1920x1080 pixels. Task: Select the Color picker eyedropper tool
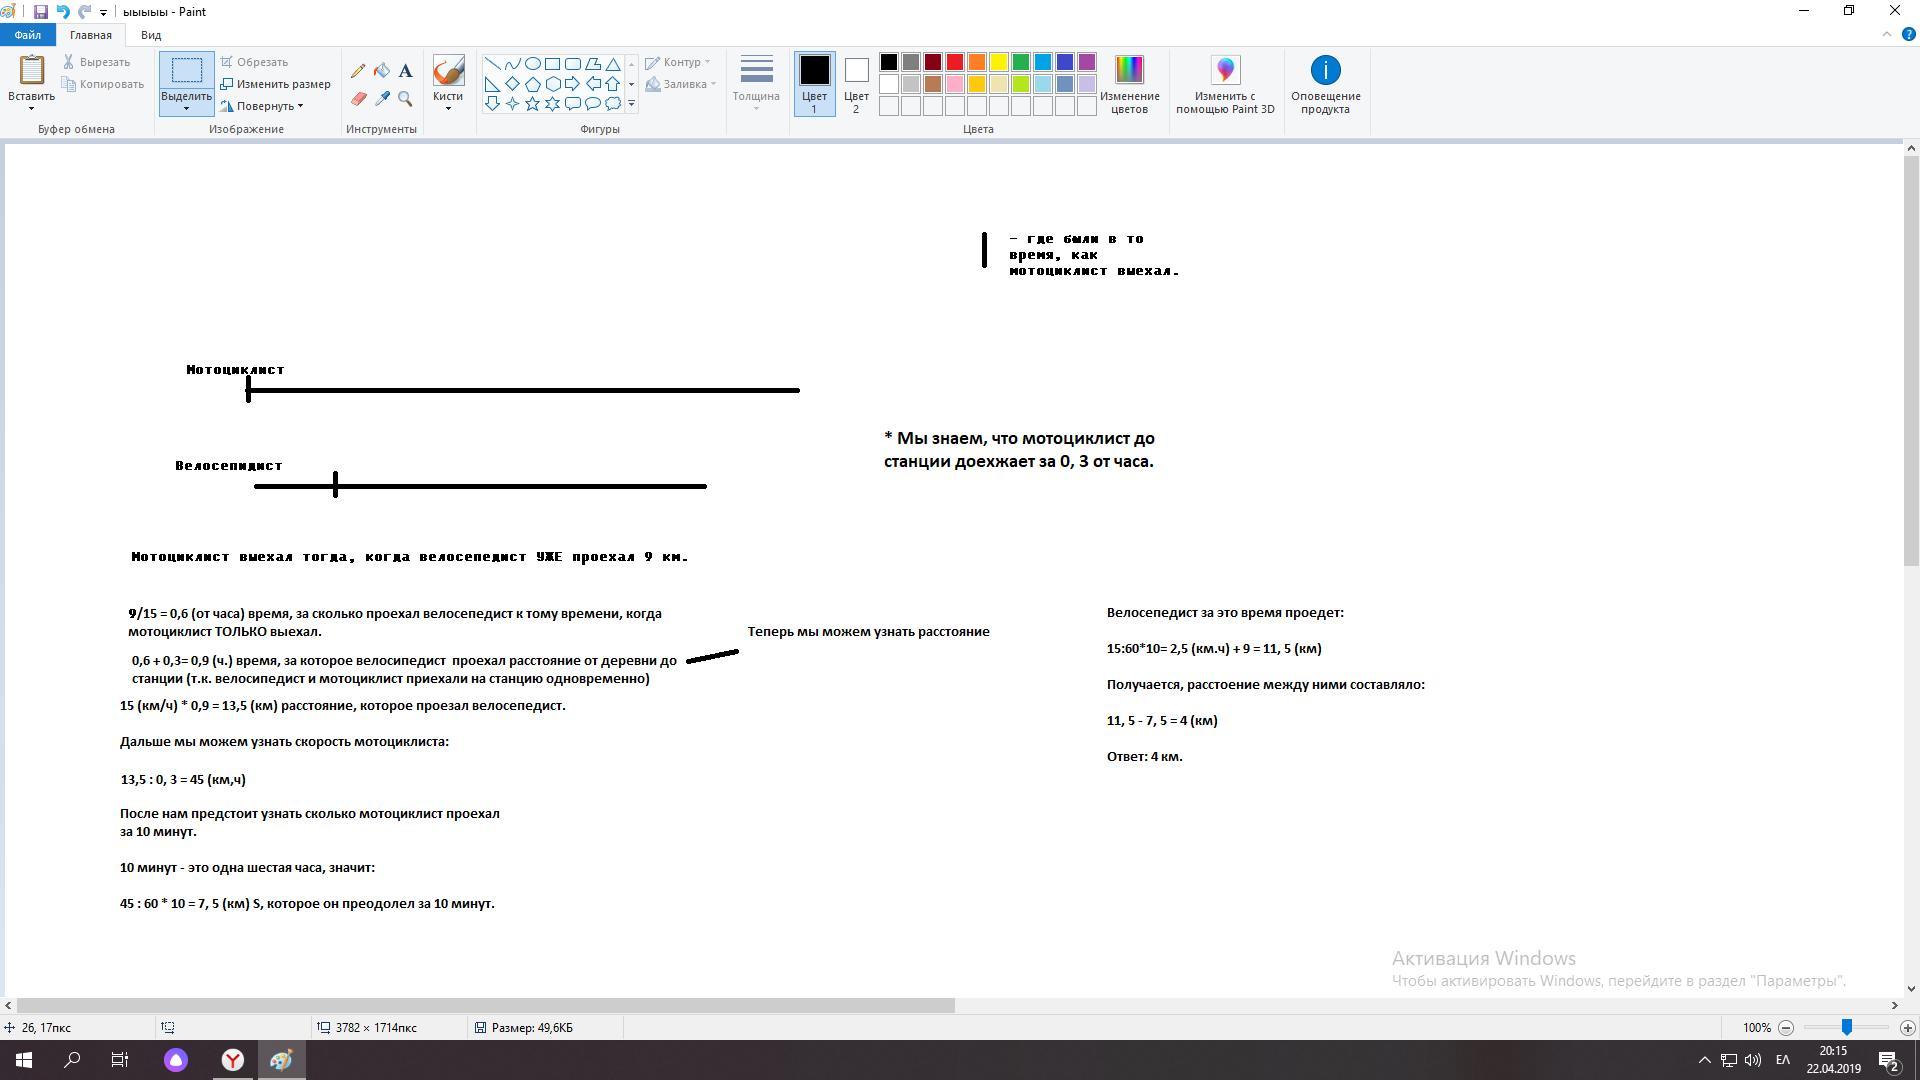point(382,99)
